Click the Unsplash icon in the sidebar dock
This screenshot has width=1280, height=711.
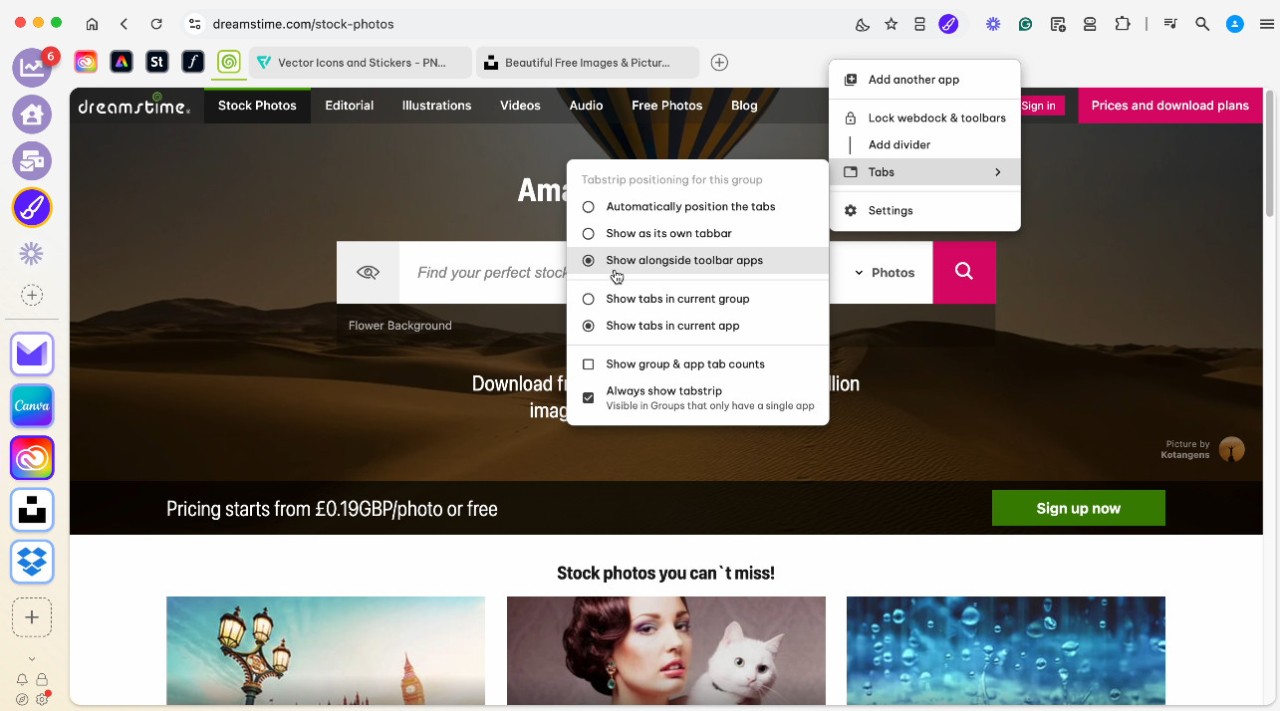pyautogui.click(x=32, y=509)
